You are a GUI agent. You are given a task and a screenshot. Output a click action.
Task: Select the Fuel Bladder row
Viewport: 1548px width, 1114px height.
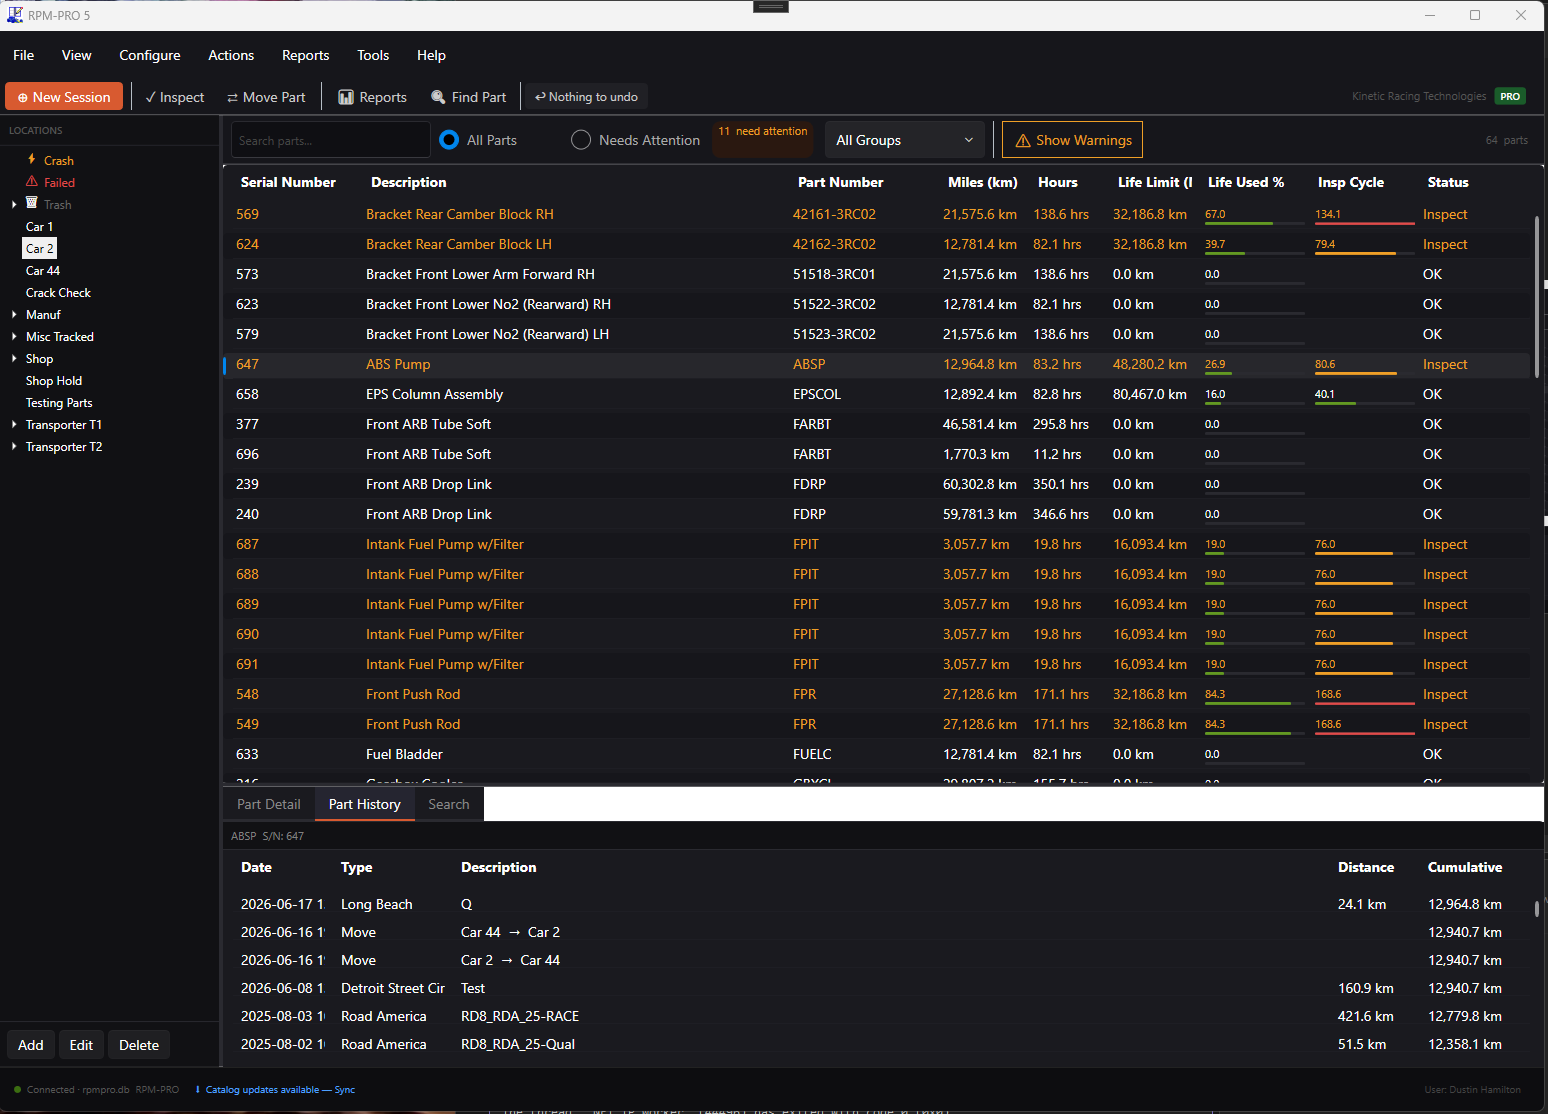[877, 754]
